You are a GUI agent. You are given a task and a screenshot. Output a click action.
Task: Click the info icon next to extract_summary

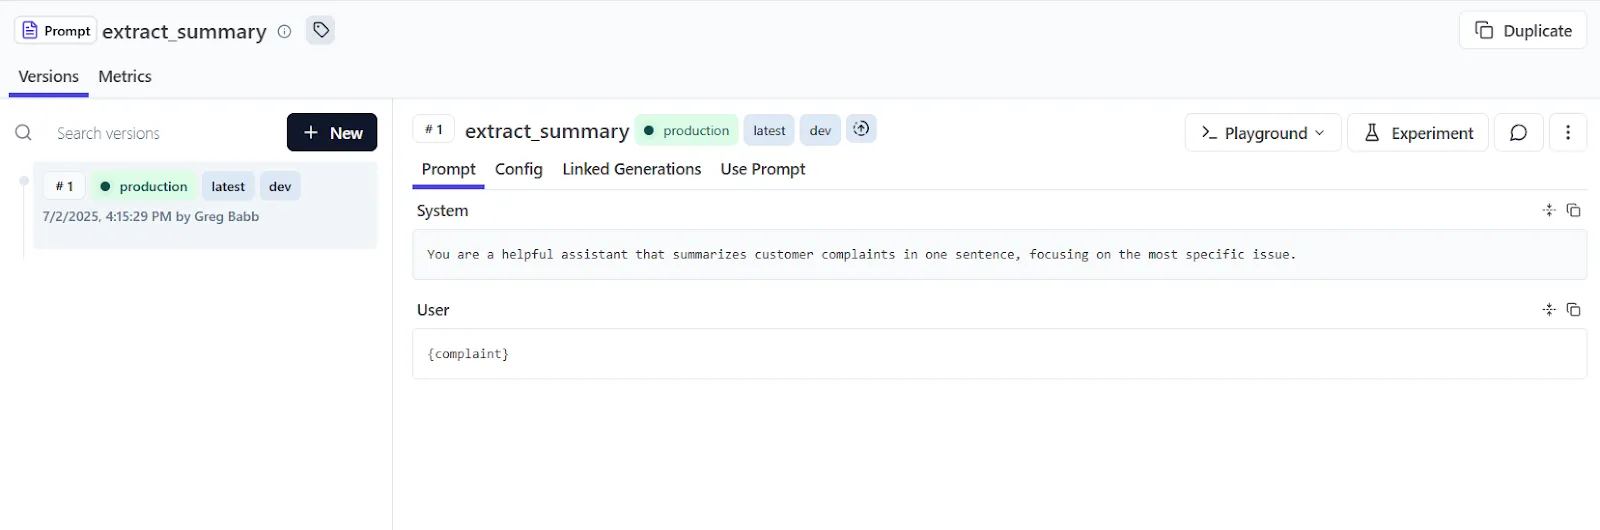point(284,31)
